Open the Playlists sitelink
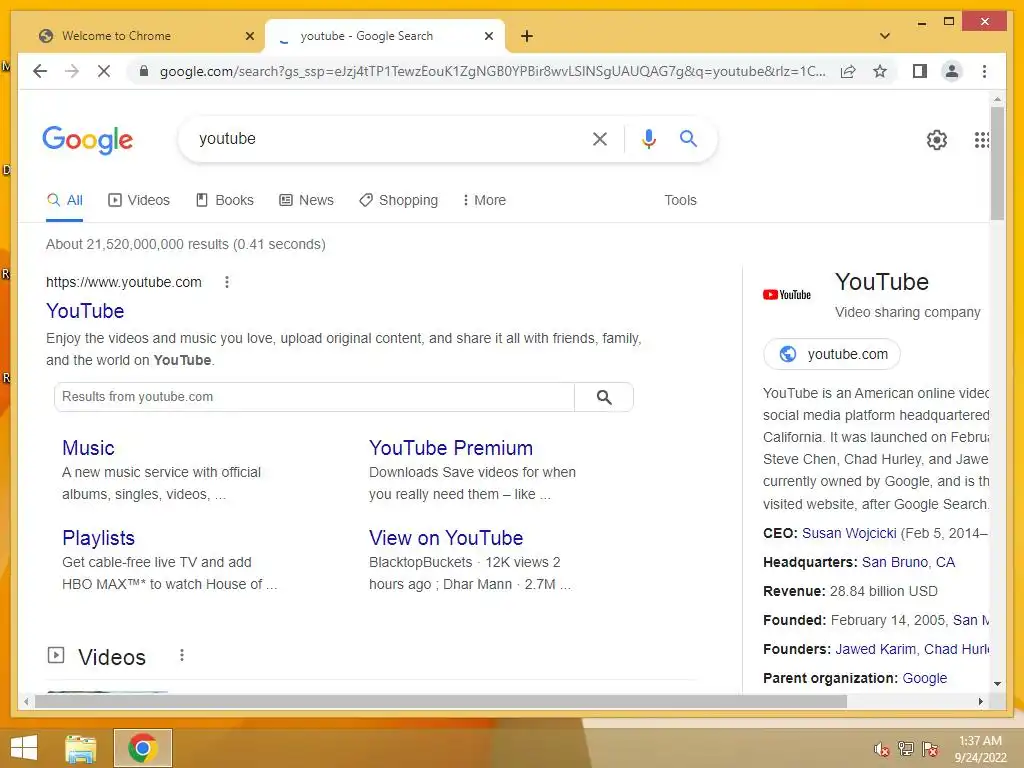Screen dimensions: 1024x768 [99, 538]
